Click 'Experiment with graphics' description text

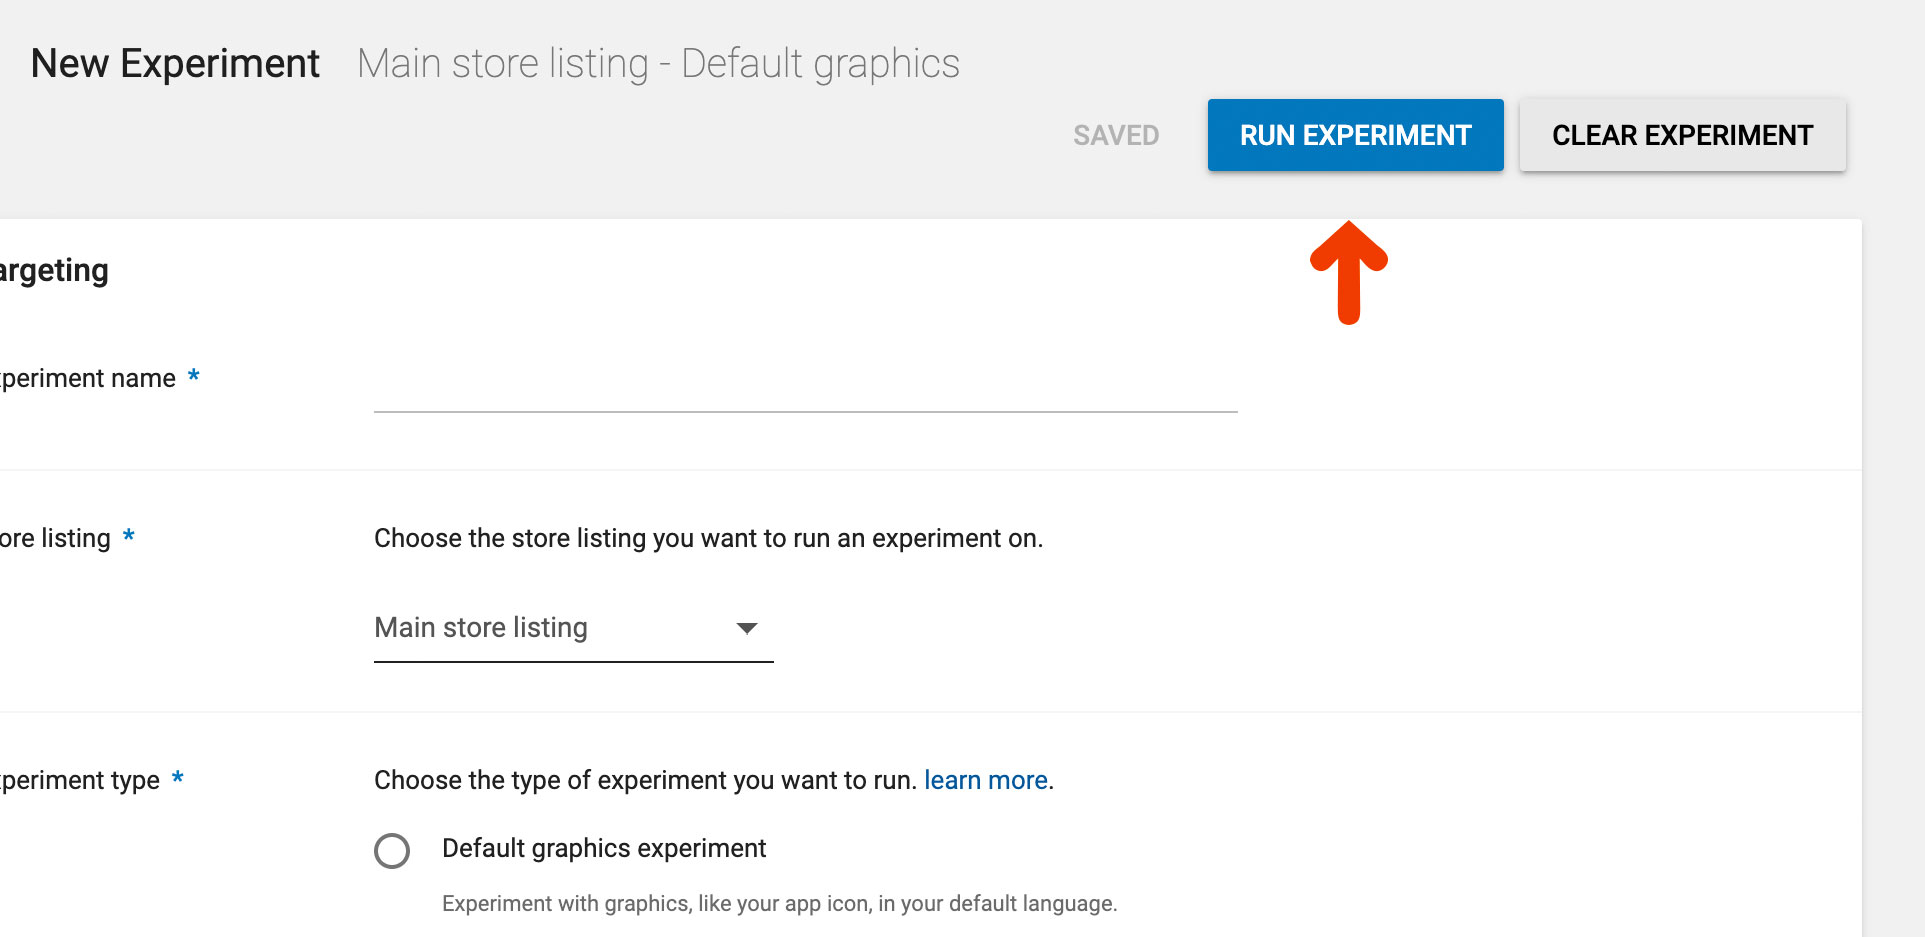point(779,903)
